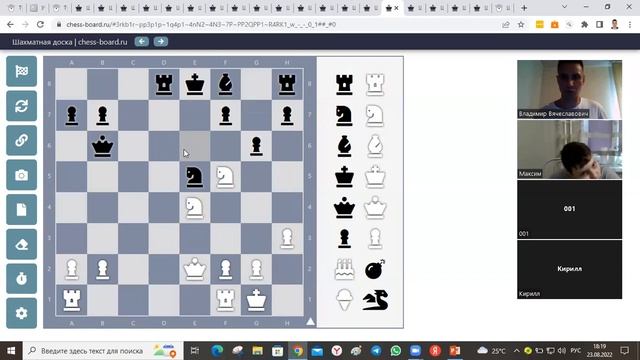640x360 pixels.
Task: Click the checkered flag icon in sidebar
Action: pyautogui.click(x=22, y=71)
